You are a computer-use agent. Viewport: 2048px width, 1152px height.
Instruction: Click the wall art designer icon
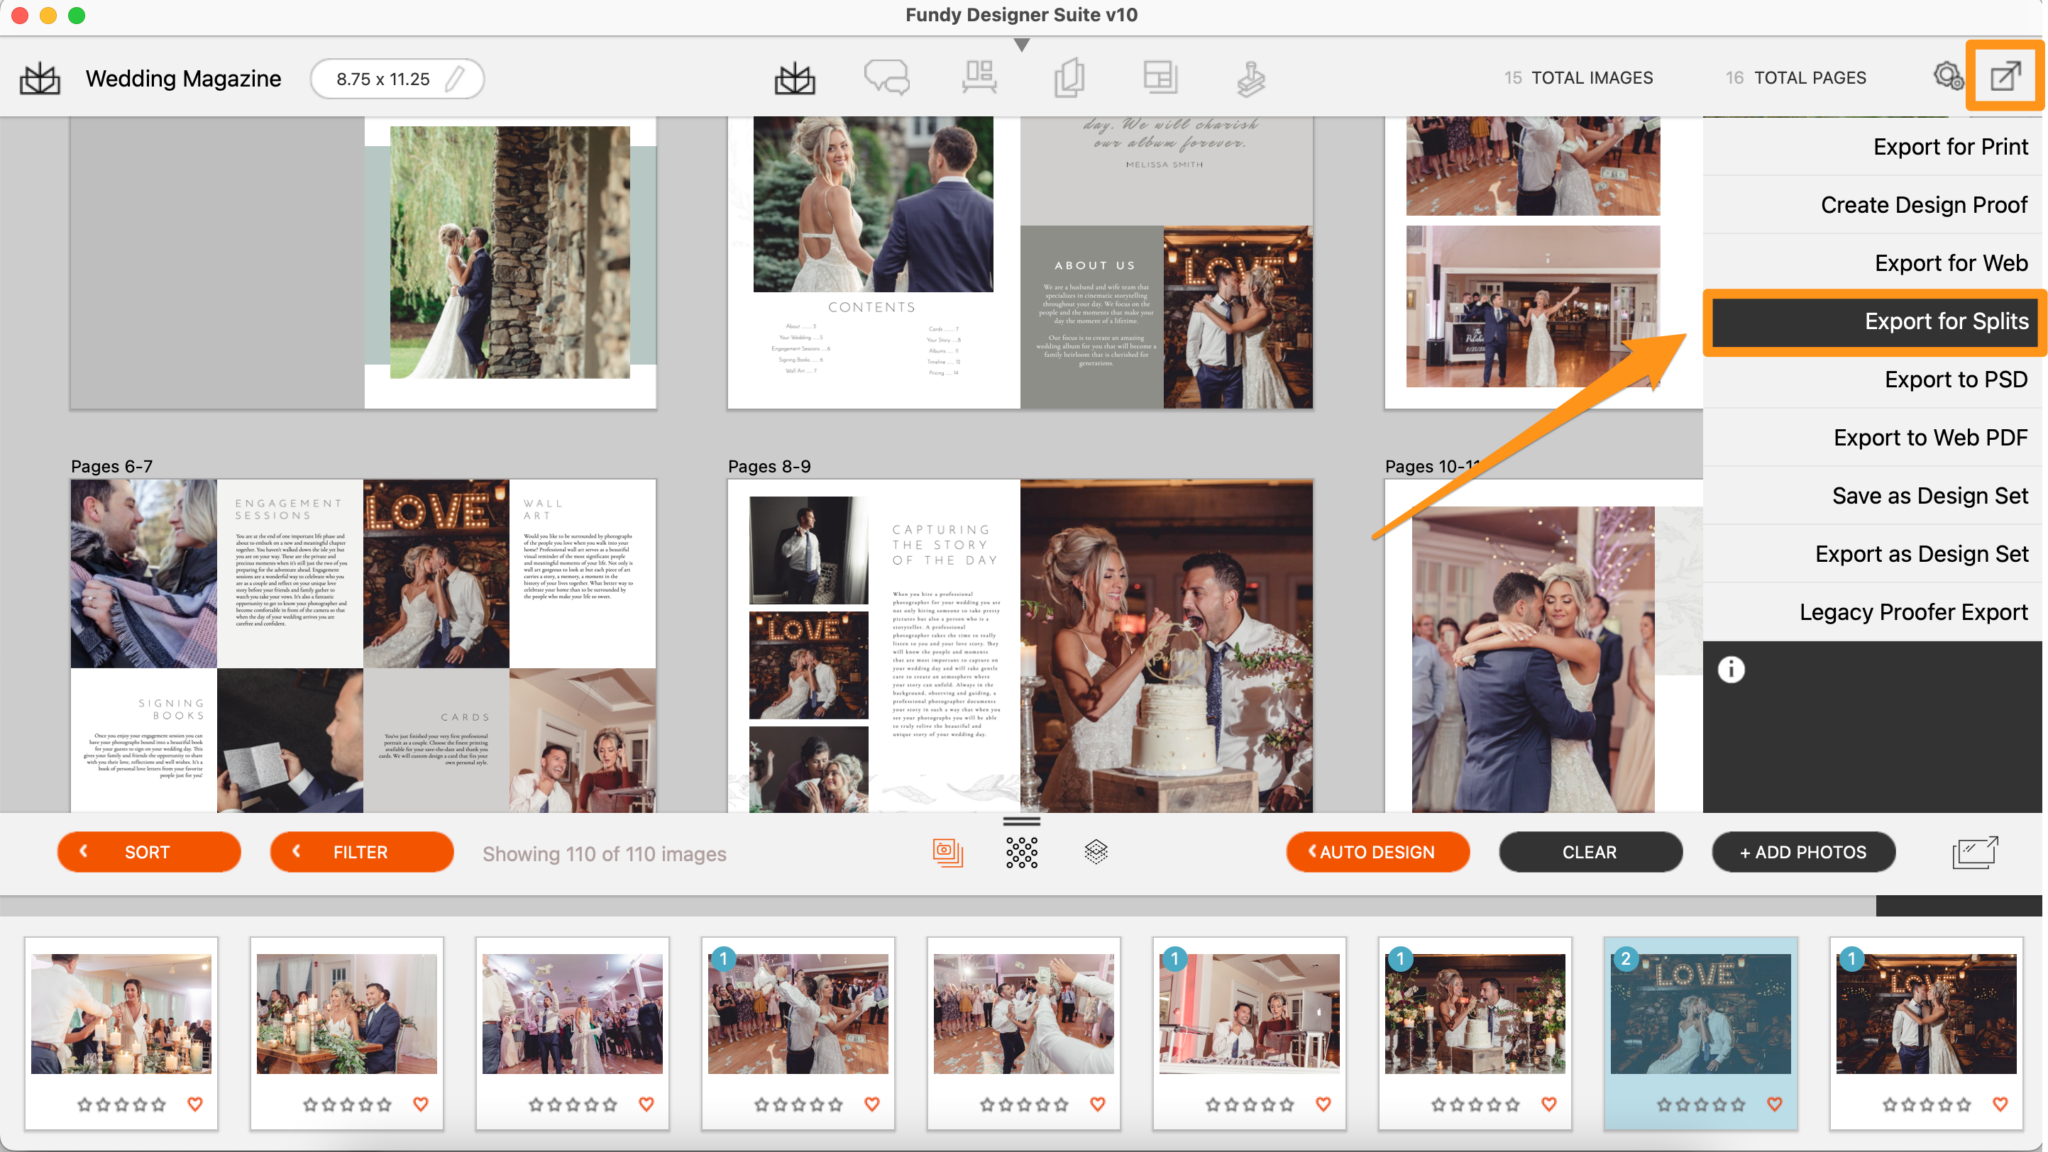979,77
